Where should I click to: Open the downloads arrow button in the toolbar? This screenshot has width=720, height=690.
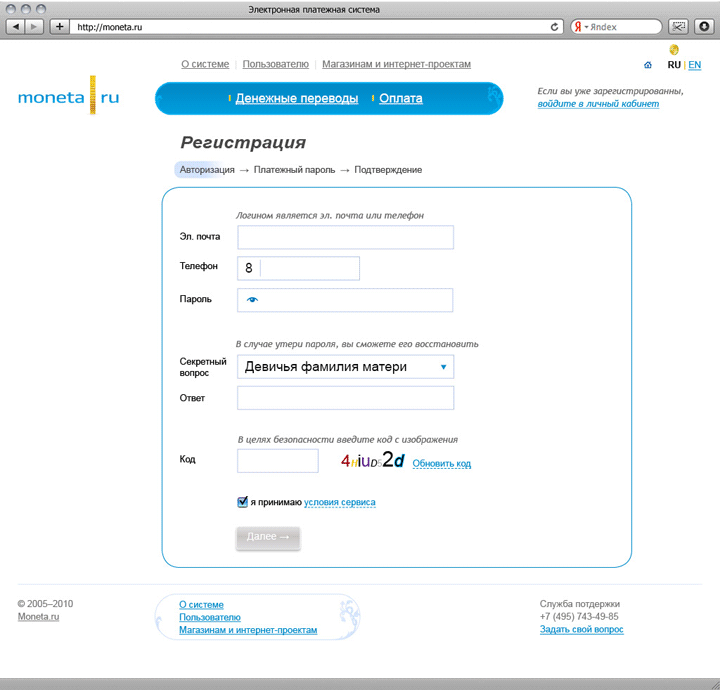704,27
